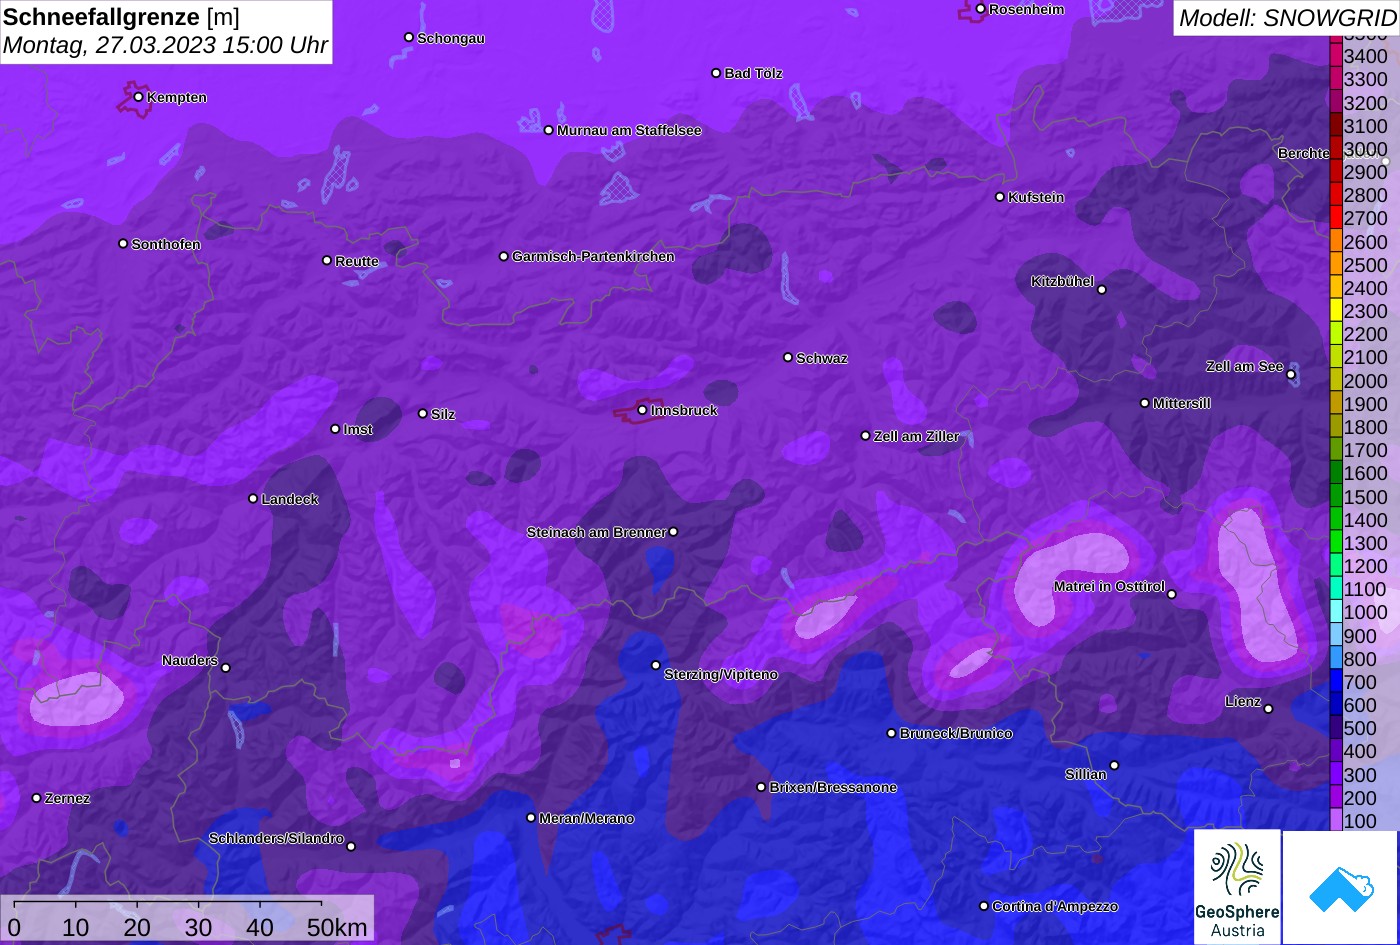Image resolution: width=1400 pixels, height=945 pixels.
Task: Click the Garmisch-Partenkirchen label
Action: tap(593, 256)
